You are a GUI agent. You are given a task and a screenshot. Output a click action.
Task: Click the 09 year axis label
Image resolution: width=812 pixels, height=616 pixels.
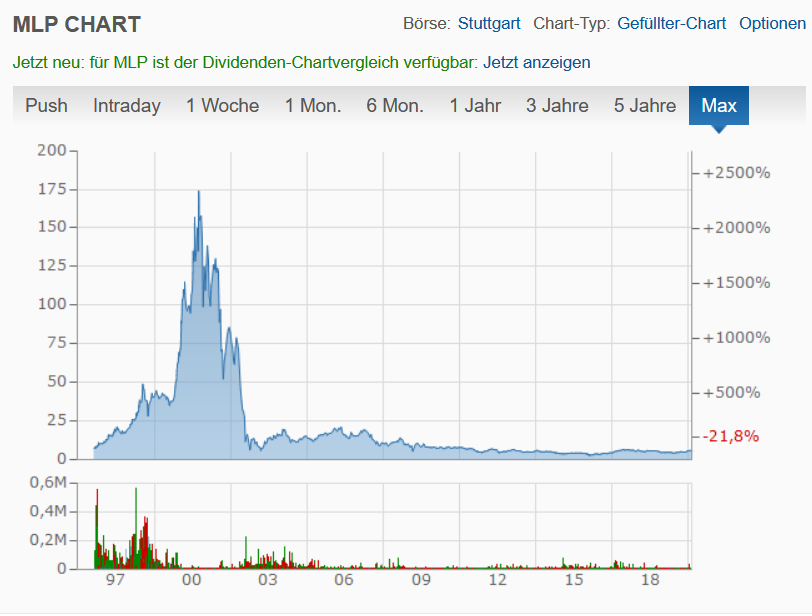click(x=420, y=580)
